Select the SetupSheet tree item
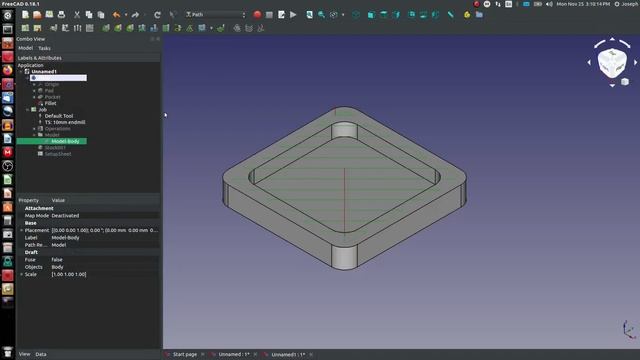Screen dimensions: 640x360 (58, 154)
